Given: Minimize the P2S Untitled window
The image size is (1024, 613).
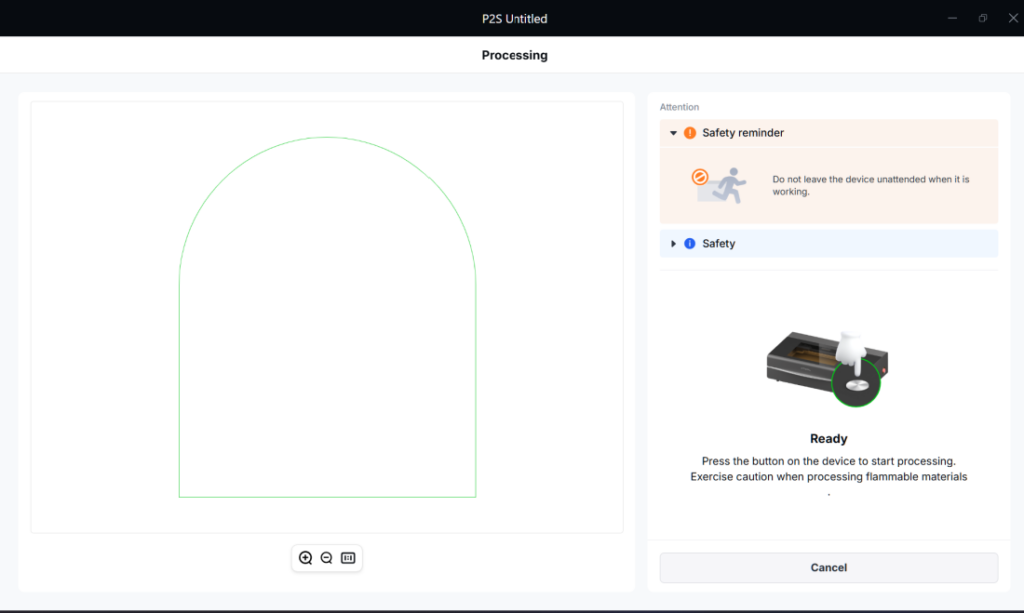Looking at the screenshot, I should pos(952,18).
